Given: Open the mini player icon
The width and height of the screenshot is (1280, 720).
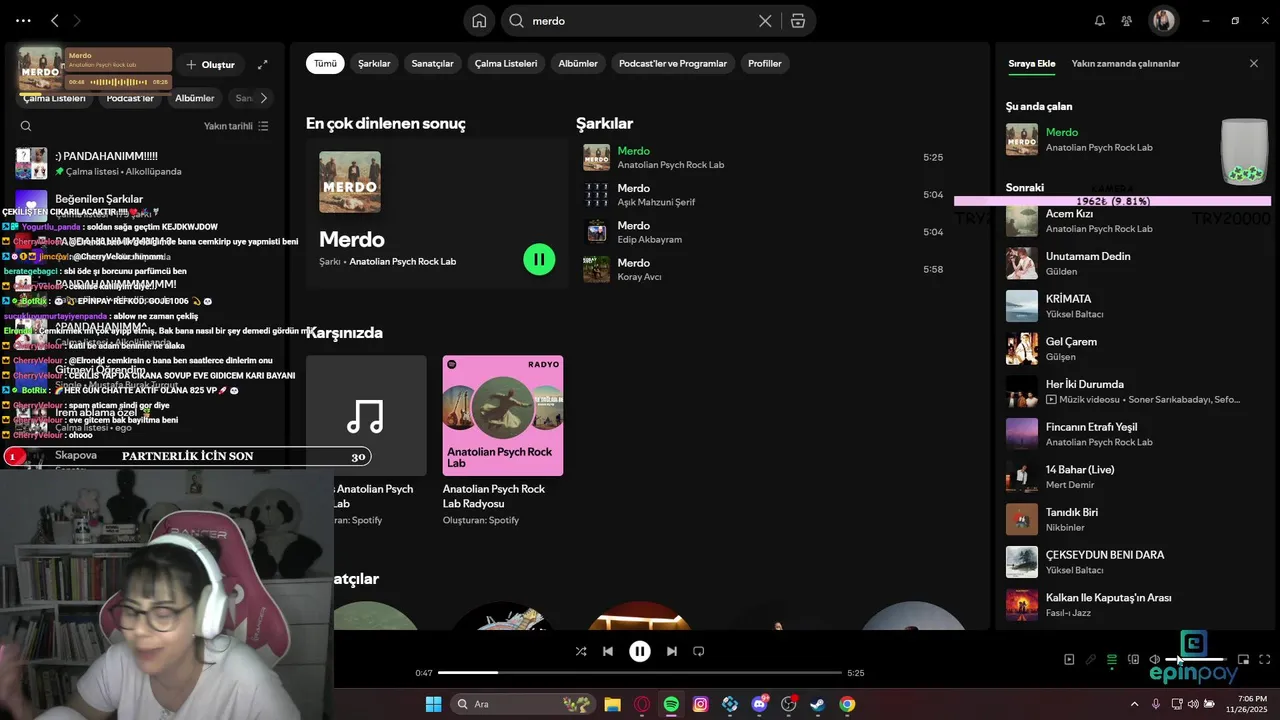Looking at the screenshot, I should (1243, 659).
